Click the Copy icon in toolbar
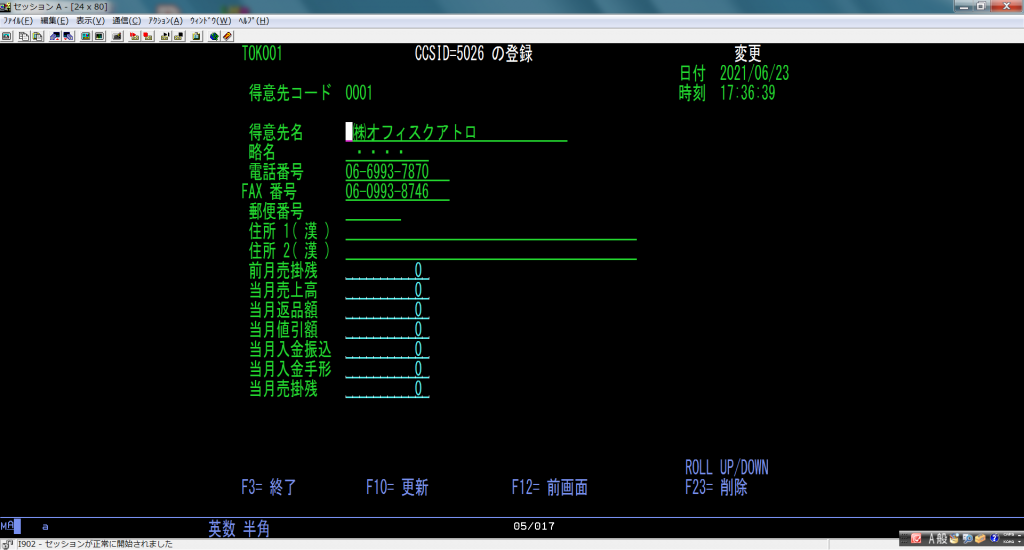The height and width of the screenshot is (550, 1024). (x=23, y=35)
